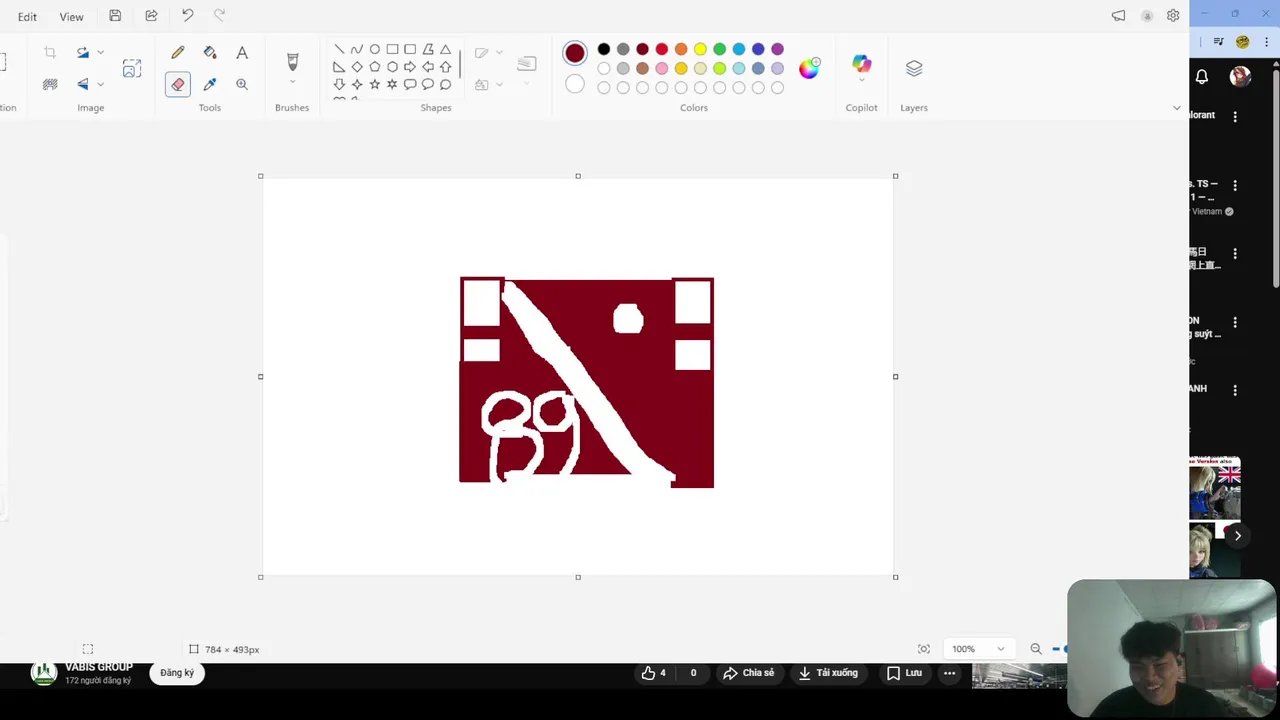Select the Pentagon shape

point(375,67)
